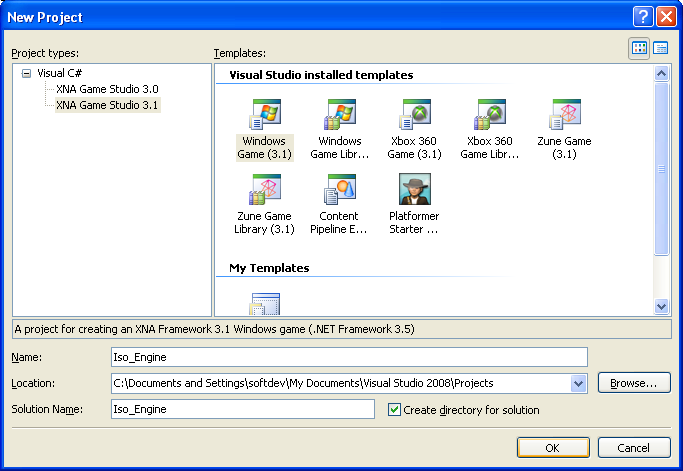
Task: Click the templates list vertical scrollbar thumb
Action: tap(661, 170)
